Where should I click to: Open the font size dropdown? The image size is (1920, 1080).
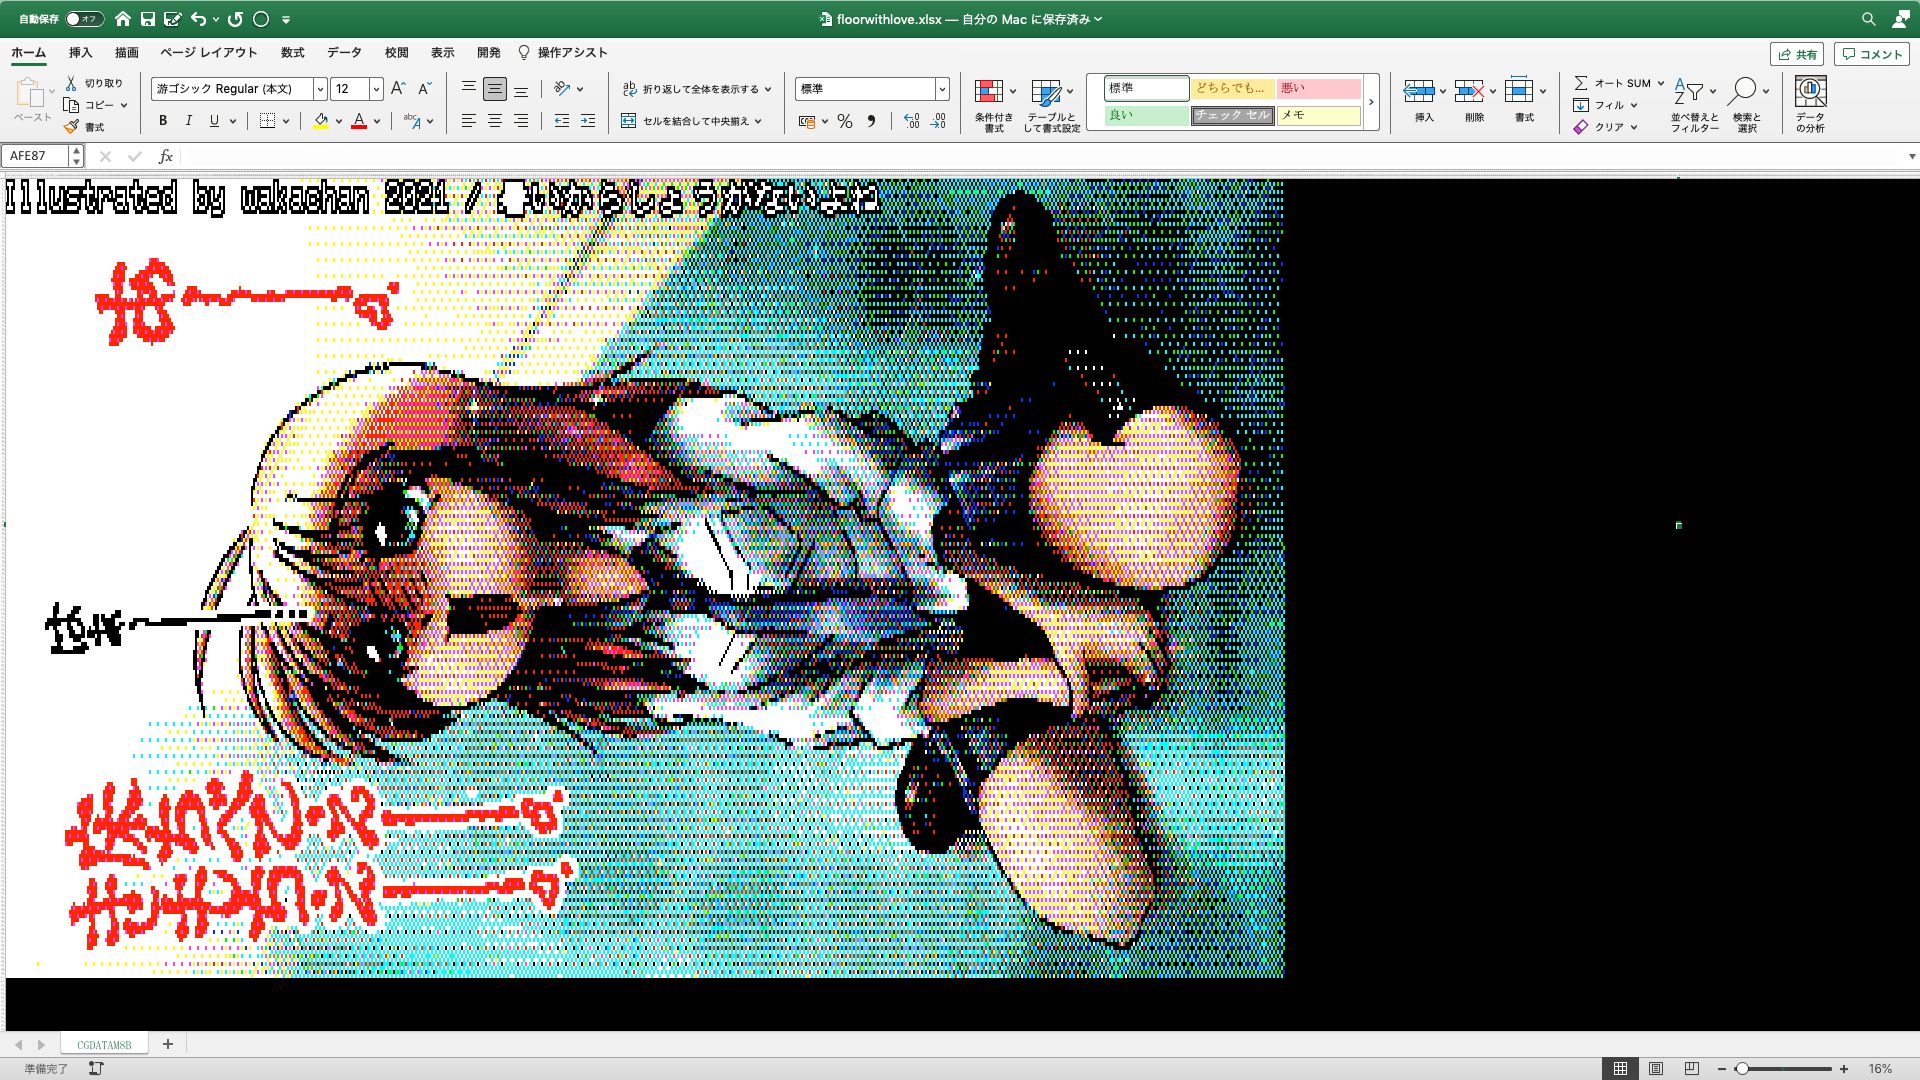tap(376, 89)
